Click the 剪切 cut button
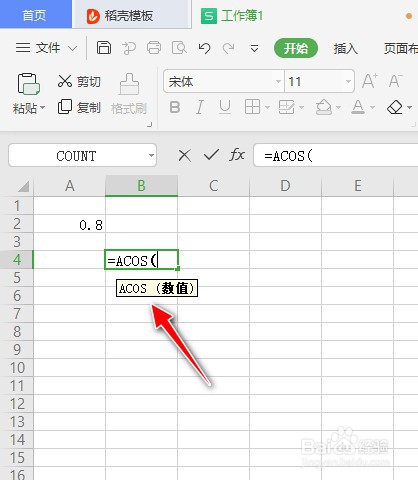Image resolution: width=418 pixels, height=480 pixels. [x=79, y=81]
